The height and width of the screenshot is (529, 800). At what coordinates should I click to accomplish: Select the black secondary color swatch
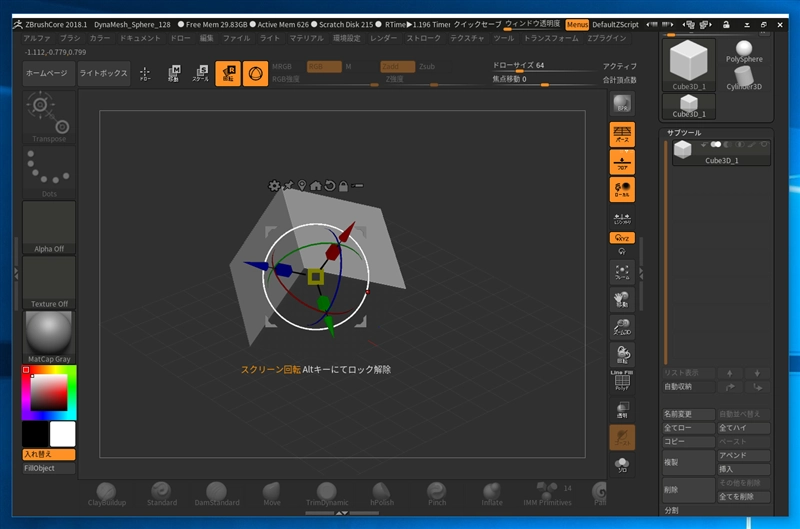35,434
